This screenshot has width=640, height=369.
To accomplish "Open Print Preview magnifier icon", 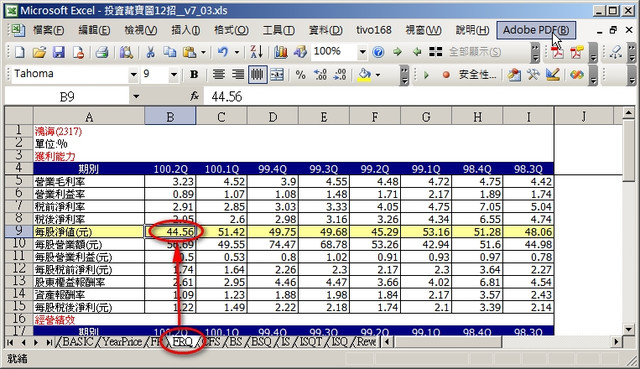I will [126, 52].
